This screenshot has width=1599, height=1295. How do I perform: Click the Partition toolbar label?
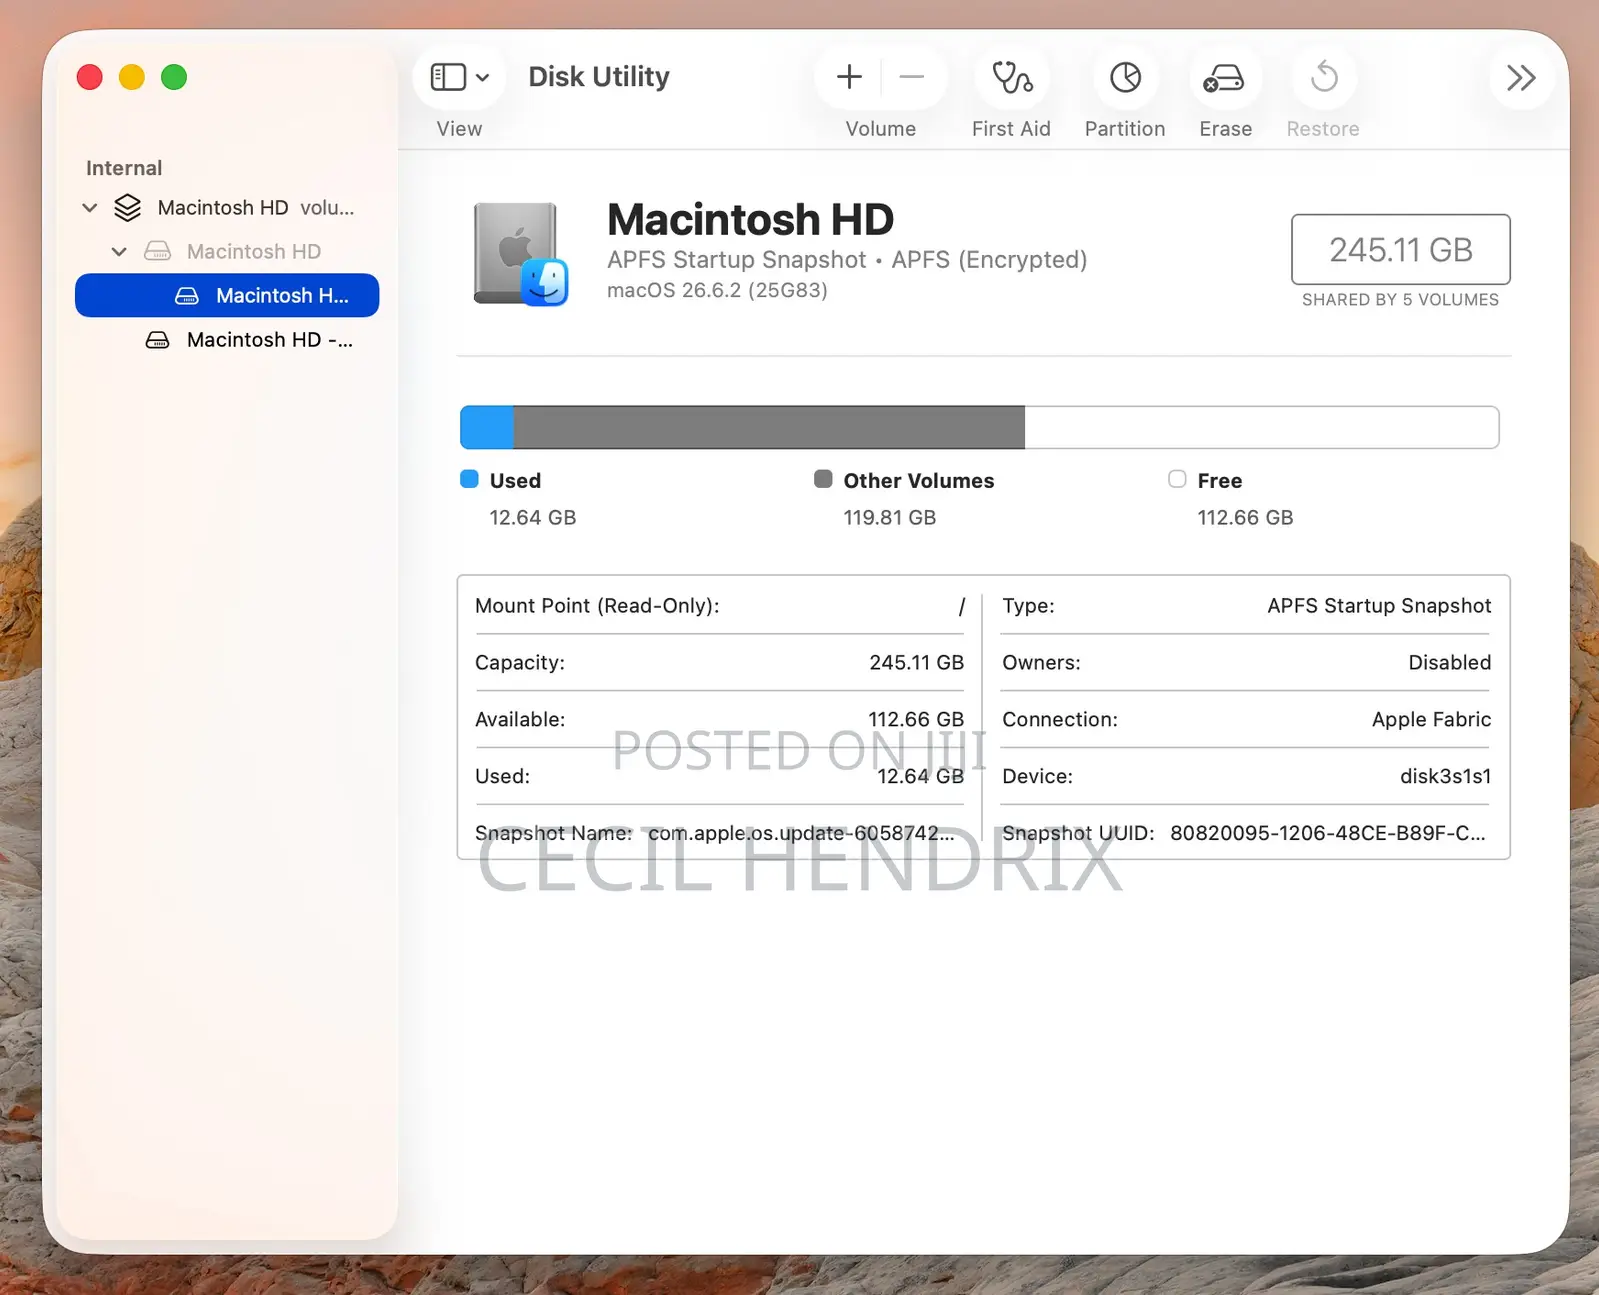(1125, 129)
